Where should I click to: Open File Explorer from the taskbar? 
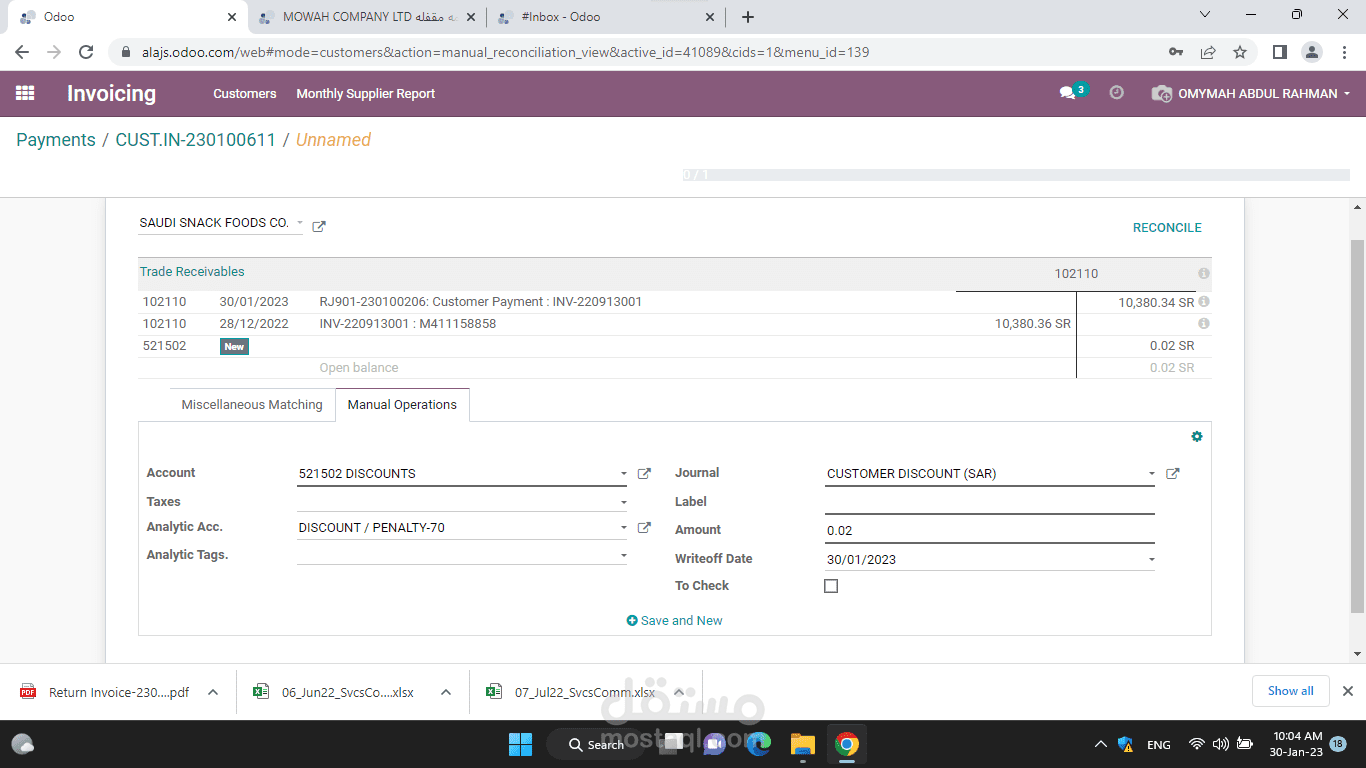(803, 744)
